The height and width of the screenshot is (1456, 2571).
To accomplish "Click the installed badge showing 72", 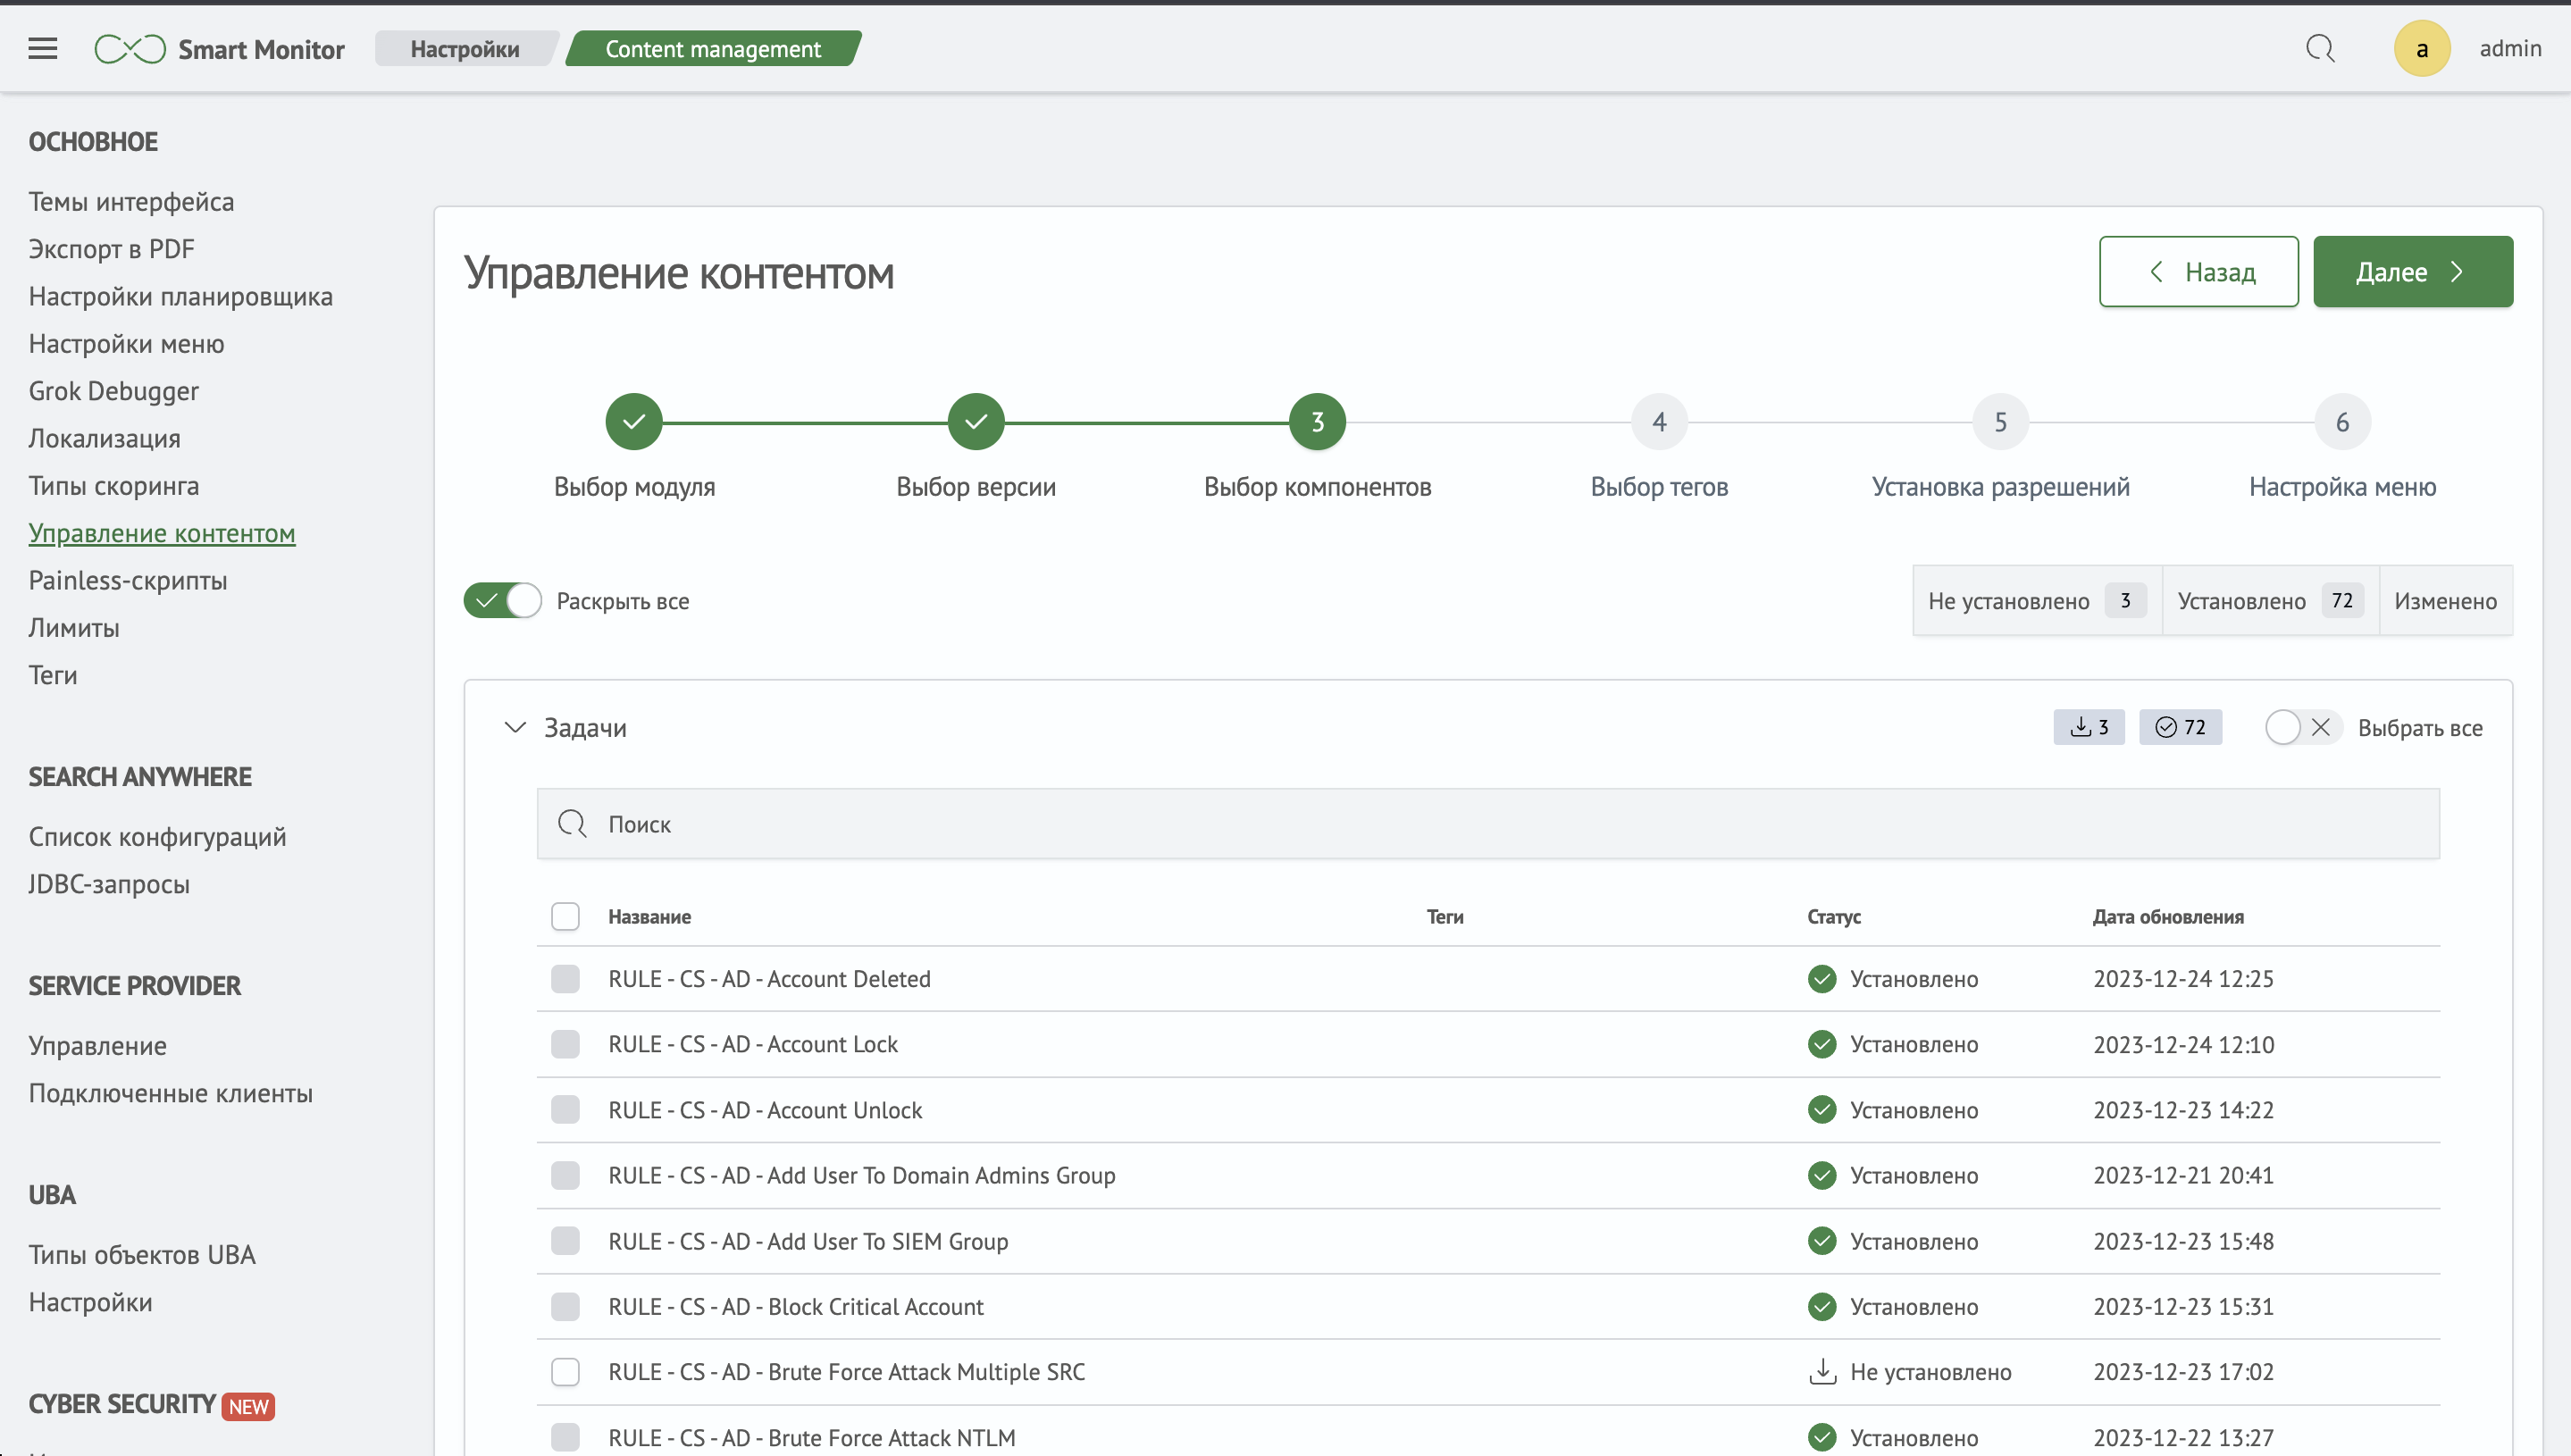I will click(2180, 727).
